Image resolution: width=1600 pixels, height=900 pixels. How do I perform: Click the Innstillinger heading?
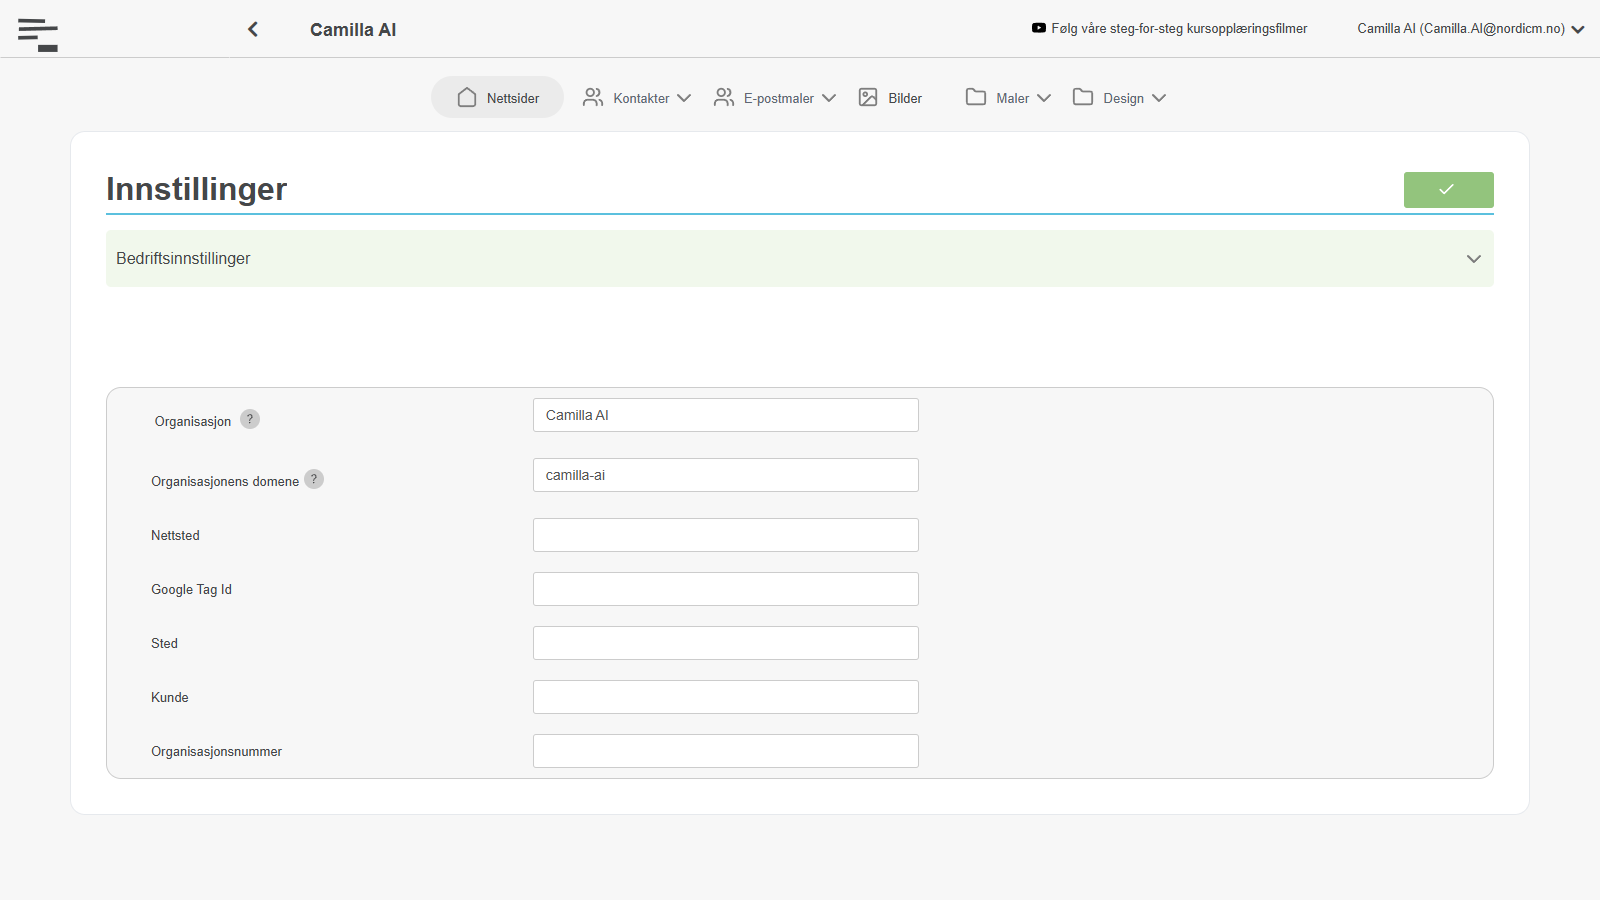point(197,189)
